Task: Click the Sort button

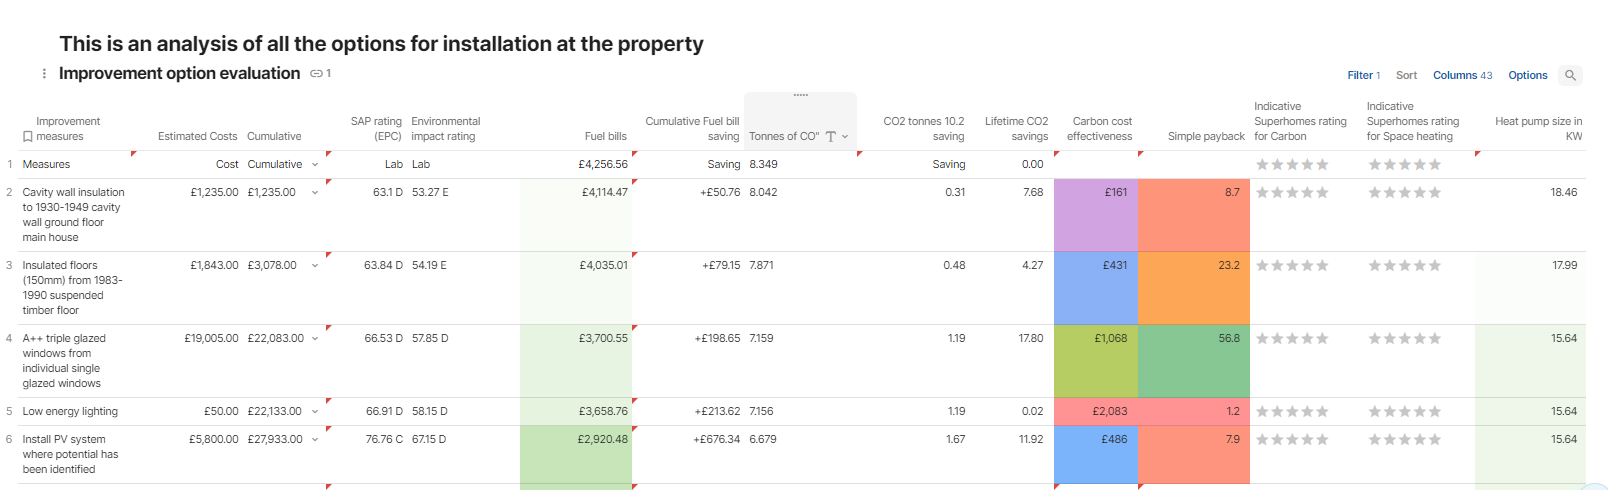Action: [1406, 75]
